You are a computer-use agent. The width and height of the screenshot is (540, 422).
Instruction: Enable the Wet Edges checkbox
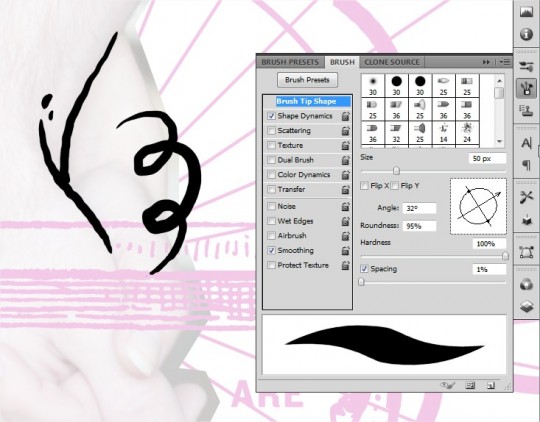point(271,221)
